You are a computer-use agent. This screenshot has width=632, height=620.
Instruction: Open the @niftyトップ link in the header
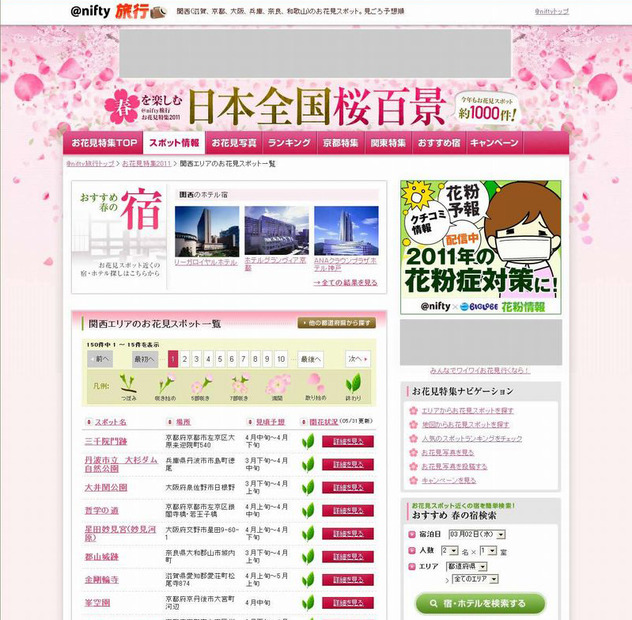coord(552,12)
